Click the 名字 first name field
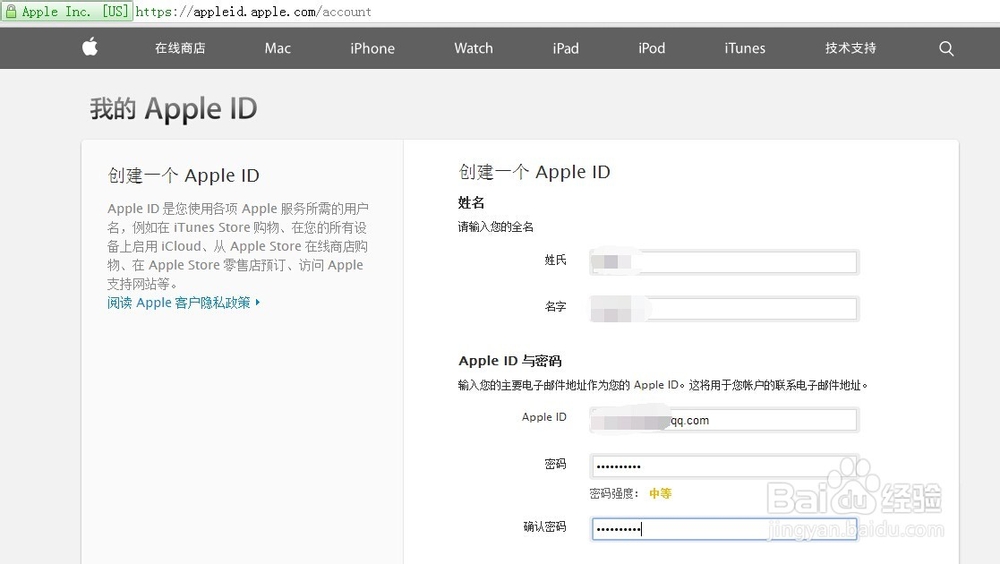Viewport: 1000px width, 564px height. point(724,309)
